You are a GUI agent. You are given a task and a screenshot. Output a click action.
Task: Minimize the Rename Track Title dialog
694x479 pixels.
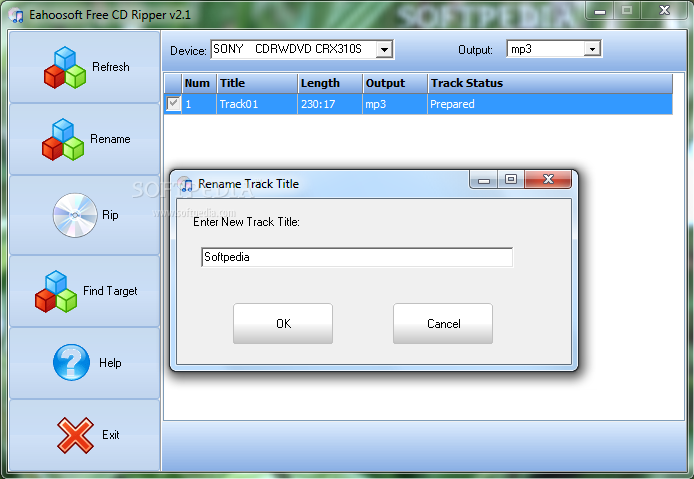[x=484, y=179]
